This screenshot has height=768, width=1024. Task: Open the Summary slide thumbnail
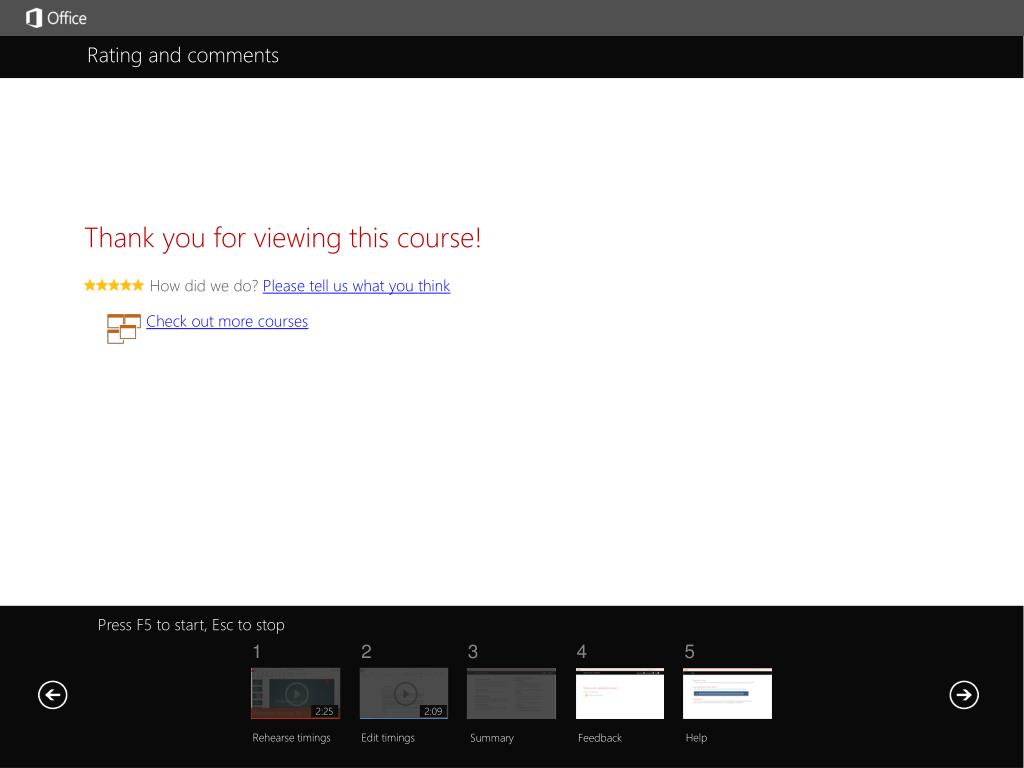click(x=511, y=693)
